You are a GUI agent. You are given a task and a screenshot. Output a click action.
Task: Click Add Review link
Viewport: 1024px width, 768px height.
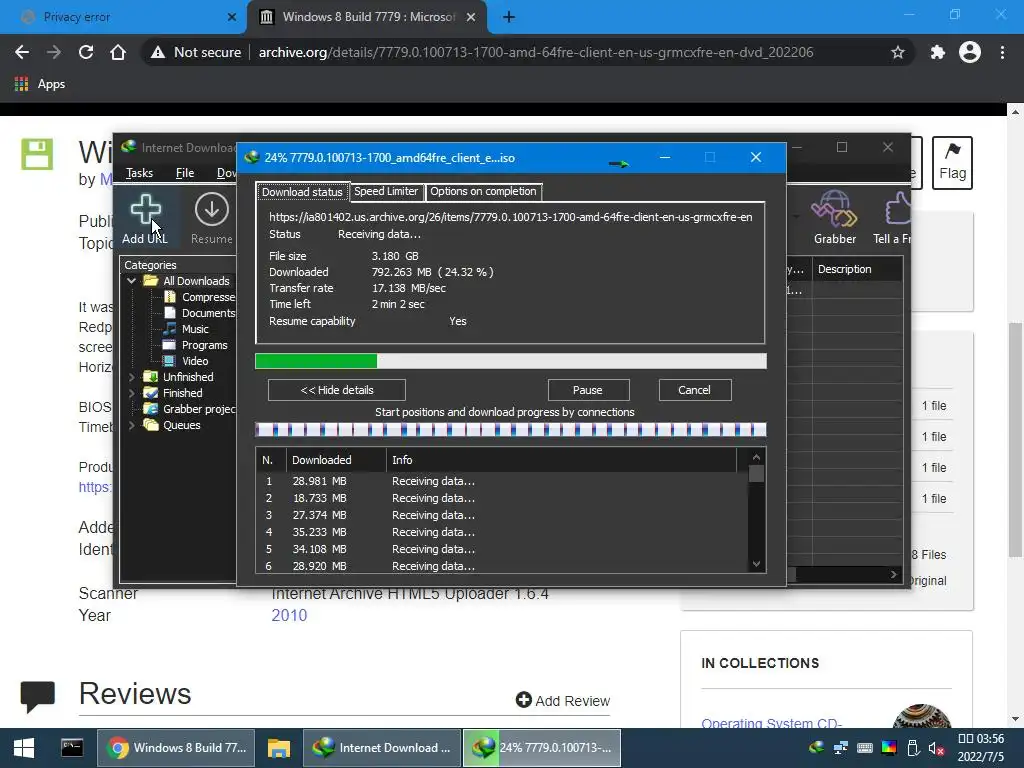[573, 701]
